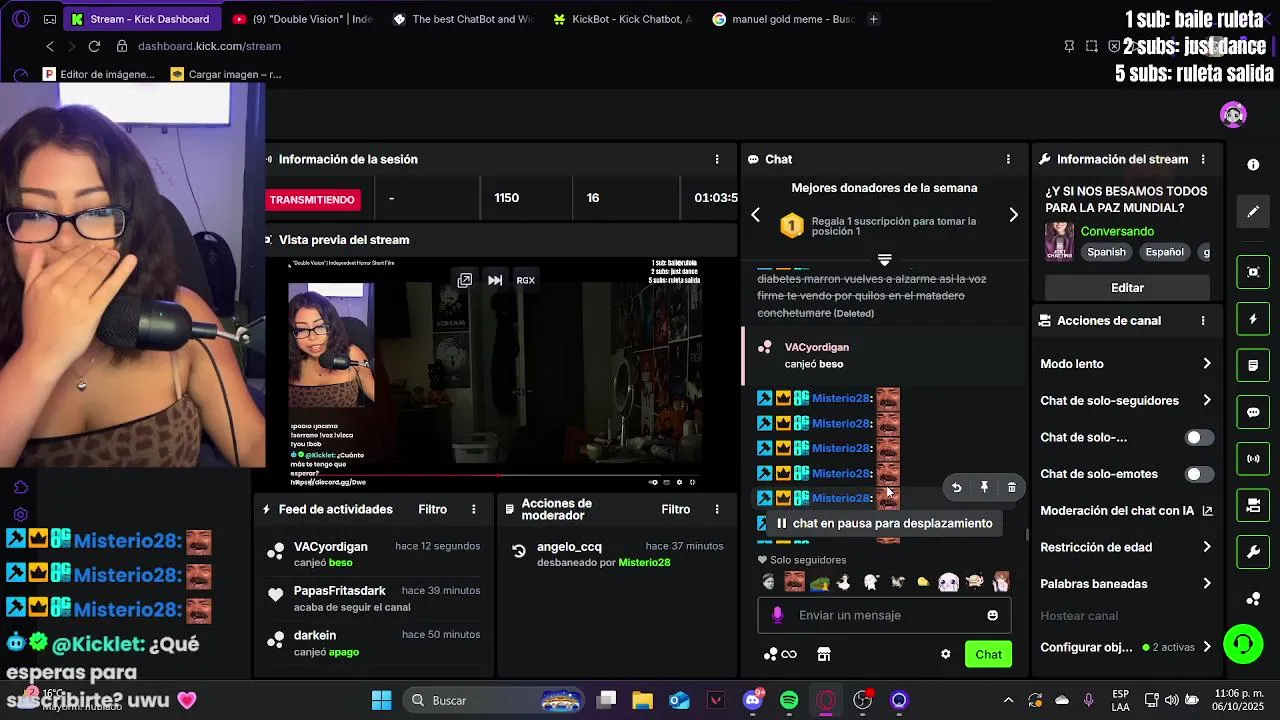Screen dimensions: 1280x720
Task: Open green headset support button
Action: pos(1243,644)
